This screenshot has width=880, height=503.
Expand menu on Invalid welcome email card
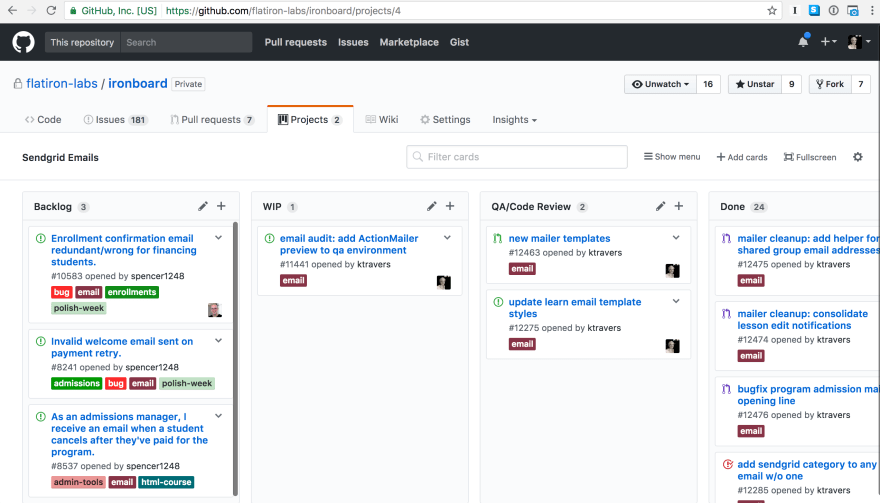coord(218,341)
